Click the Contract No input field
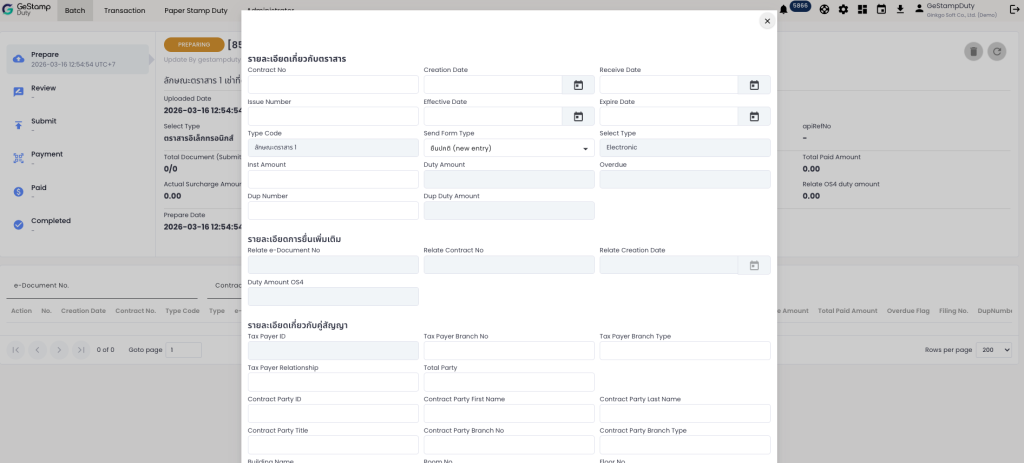Viewport: 1024px width, 463px height. pos(333,85)
